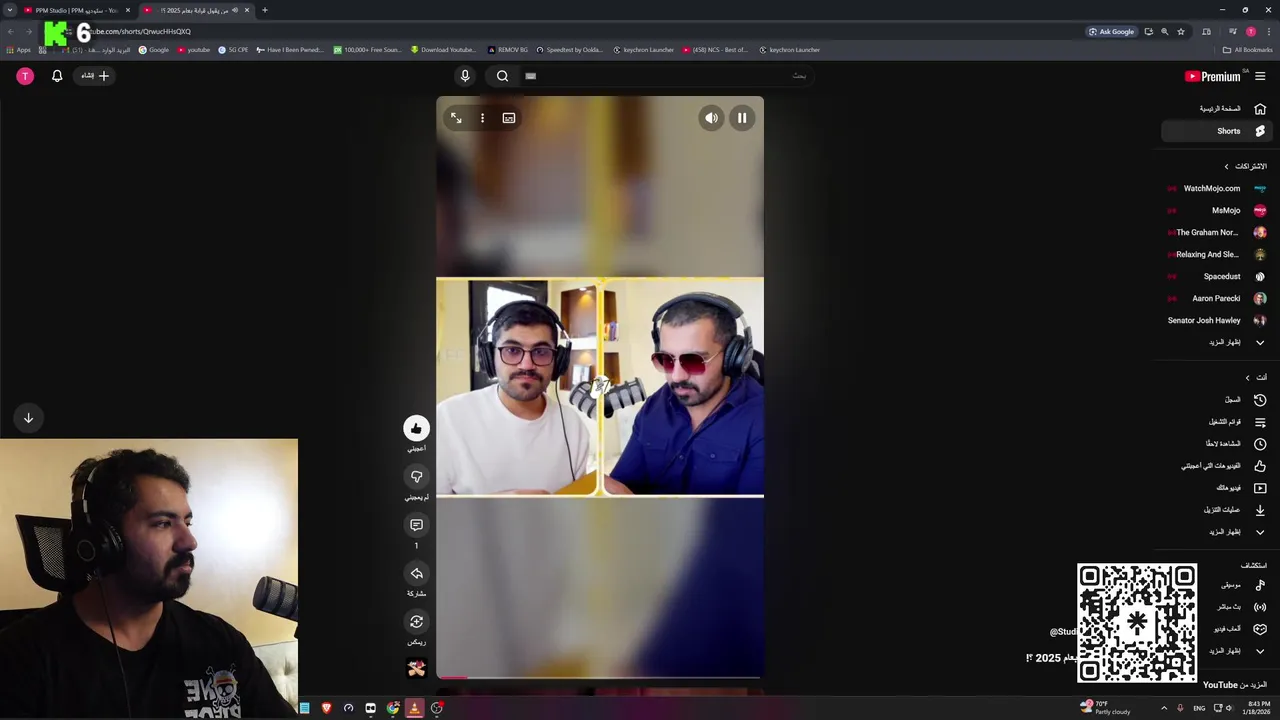Screen dimensions: 1280x720
Task: Switch to PPM Studio browser tab
Action: coord(77,10)
